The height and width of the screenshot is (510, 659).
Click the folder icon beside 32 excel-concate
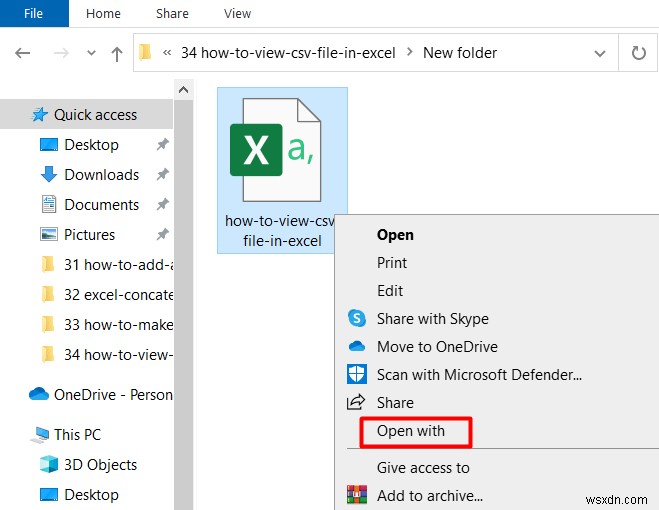(48, 294)
